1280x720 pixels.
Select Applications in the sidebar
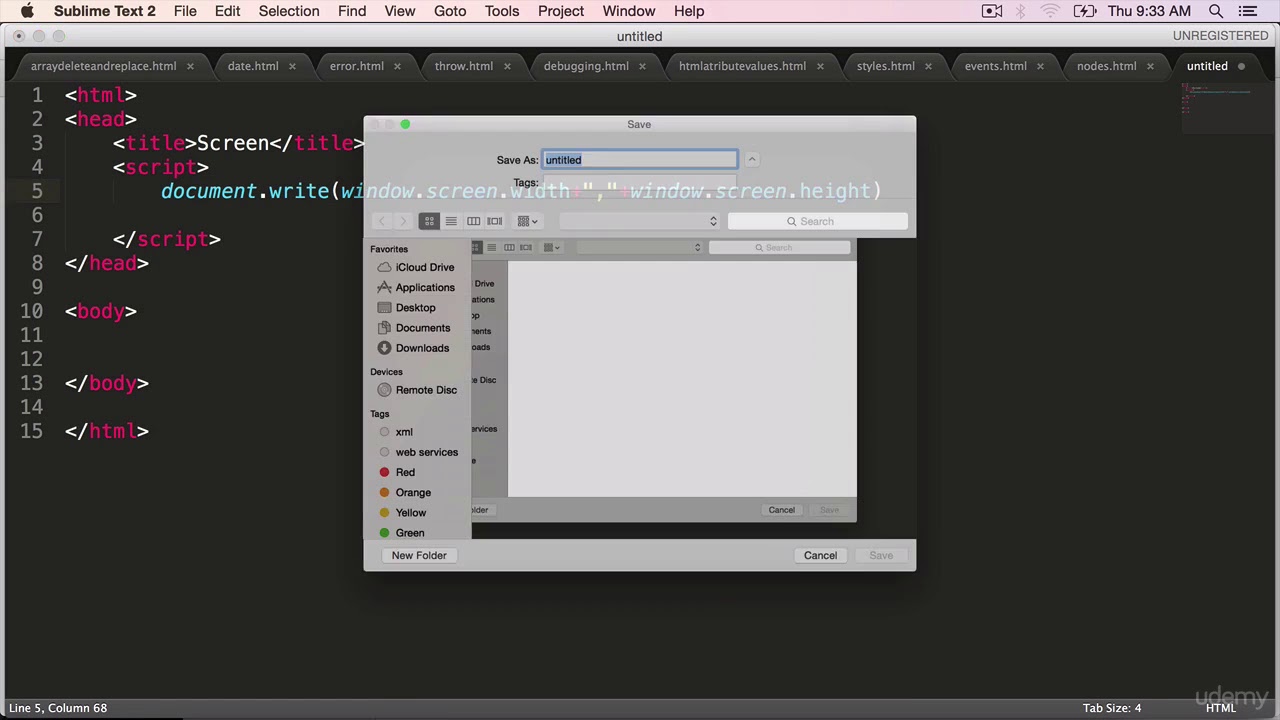click(417, 287)
